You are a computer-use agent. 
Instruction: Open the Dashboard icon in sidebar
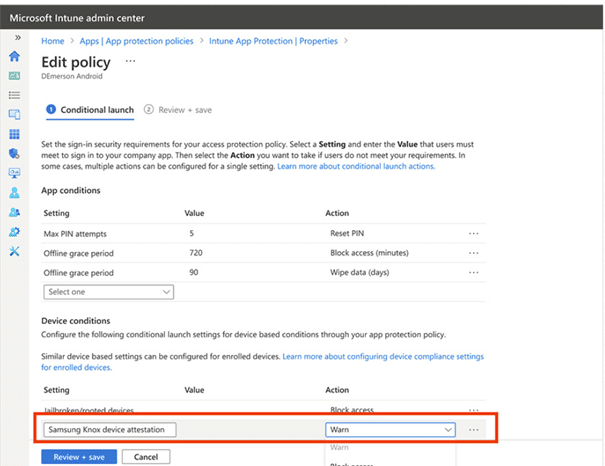click(x=14, y=76)
